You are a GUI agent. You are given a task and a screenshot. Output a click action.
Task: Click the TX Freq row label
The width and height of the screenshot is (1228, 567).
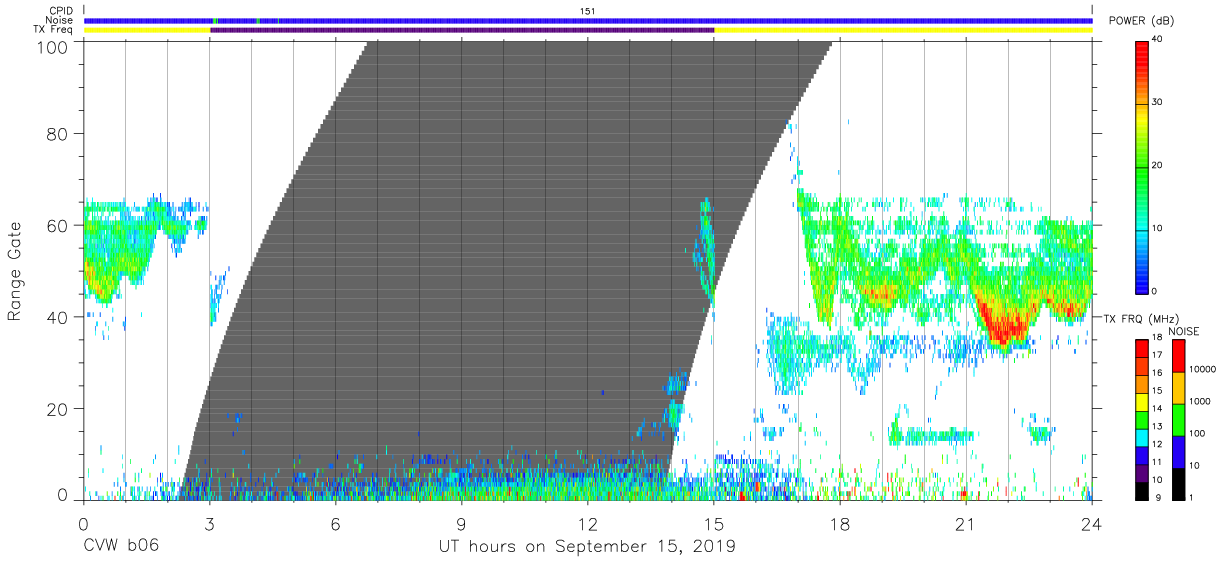coord(55,30)
